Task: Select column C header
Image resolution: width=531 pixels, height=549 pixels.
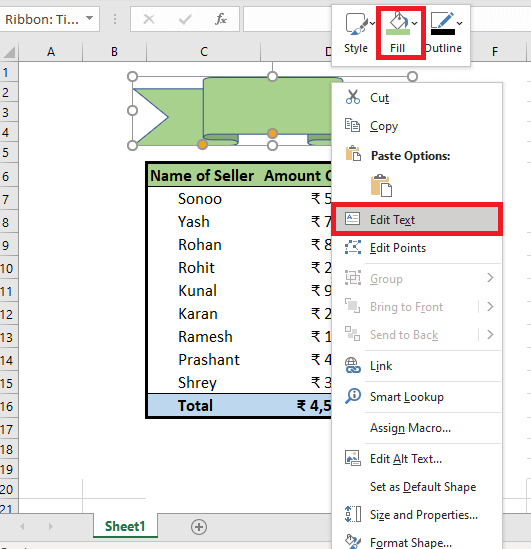Action: [204, 52]
